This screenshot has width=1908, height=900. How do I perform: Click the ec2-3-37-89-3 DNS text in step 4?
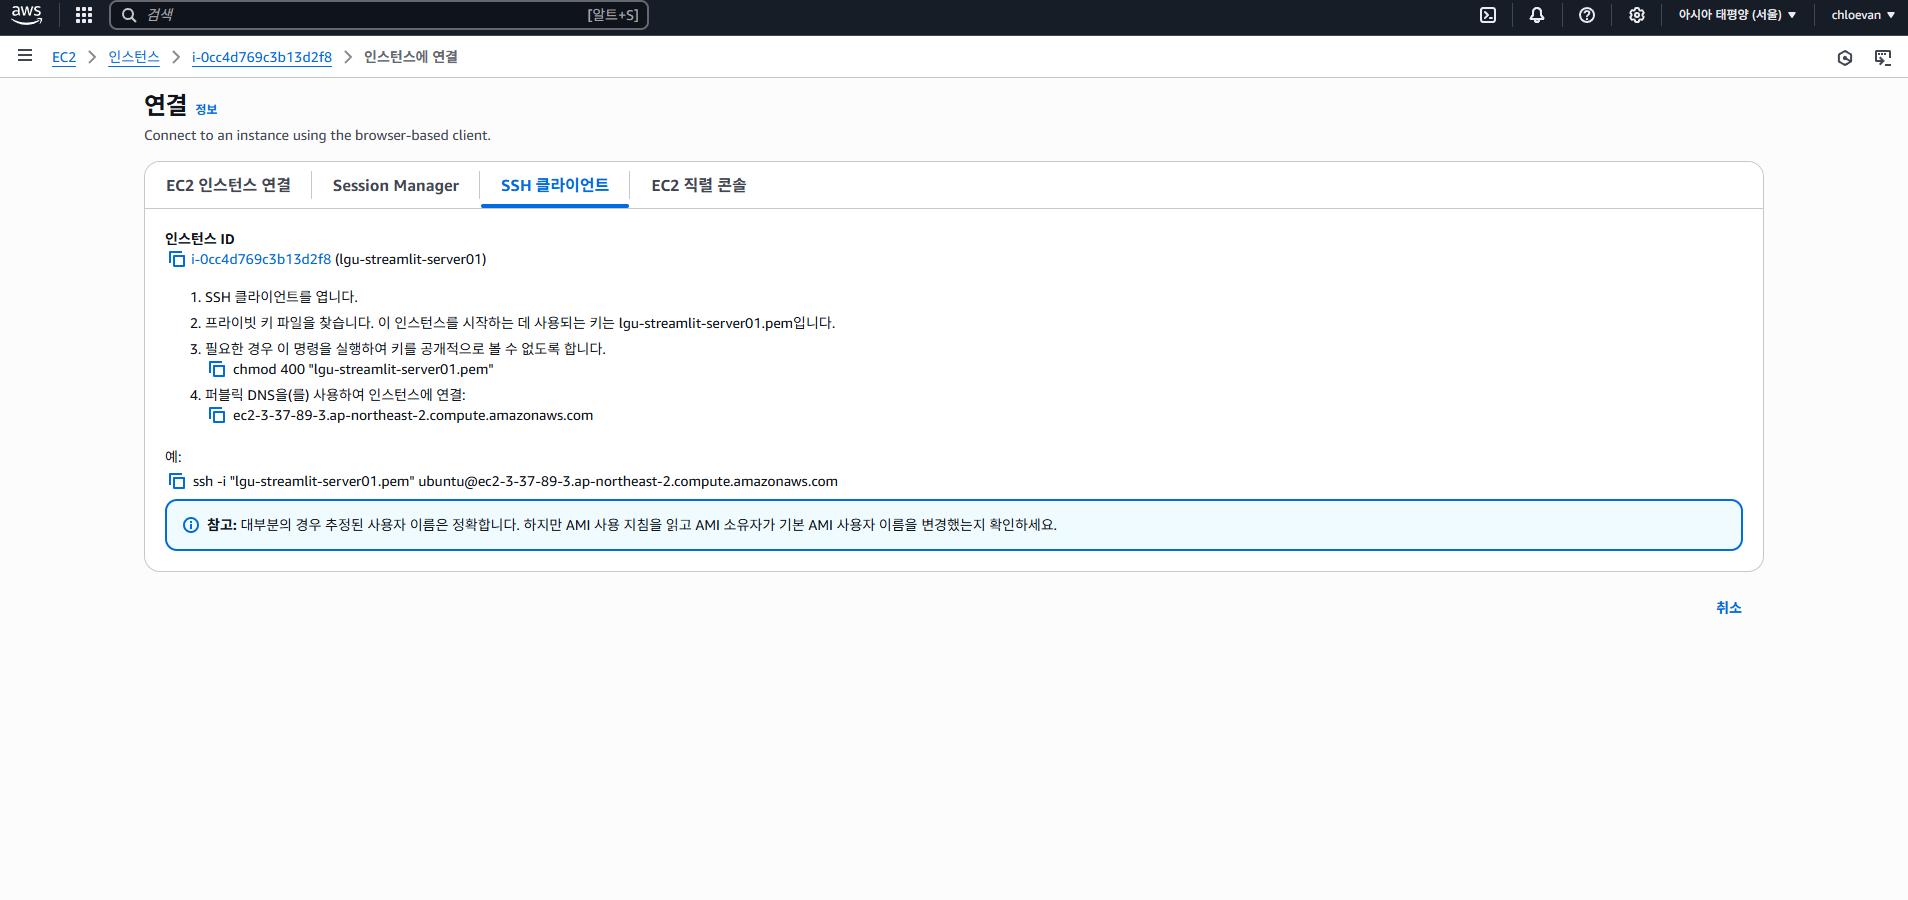413,415
